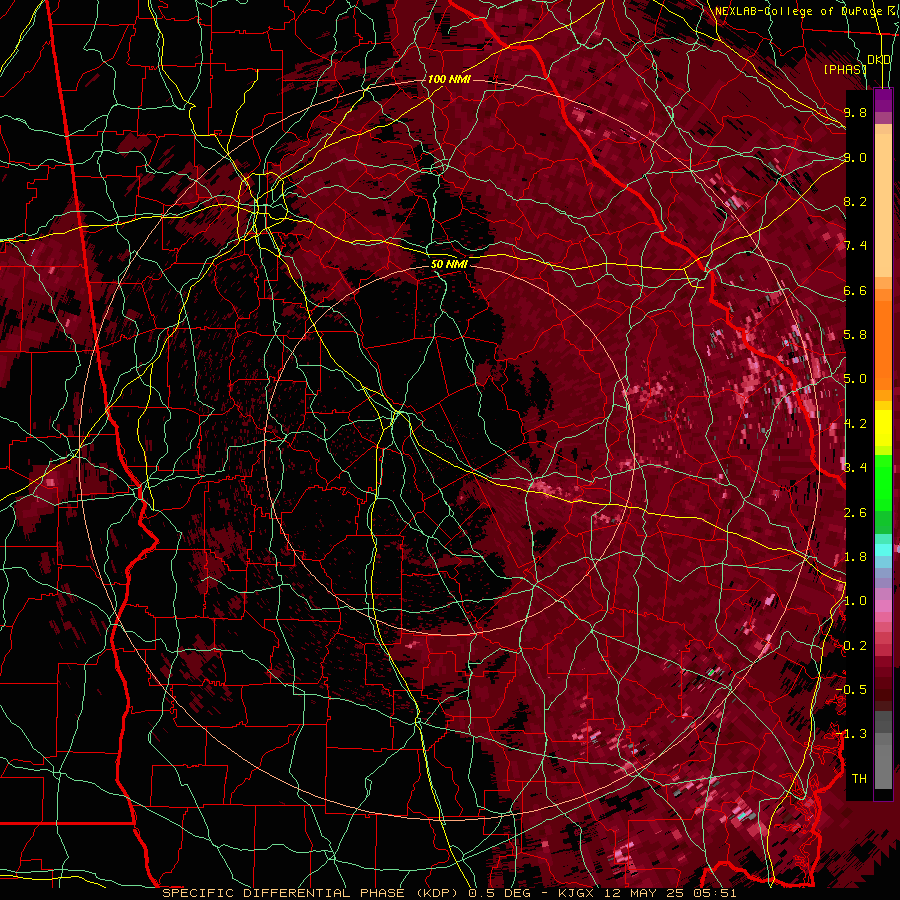Click the -1.3 value on the color scale
The width and height of the screenshot is (900, 900).
pyautogui.click(x=851, y=734)
